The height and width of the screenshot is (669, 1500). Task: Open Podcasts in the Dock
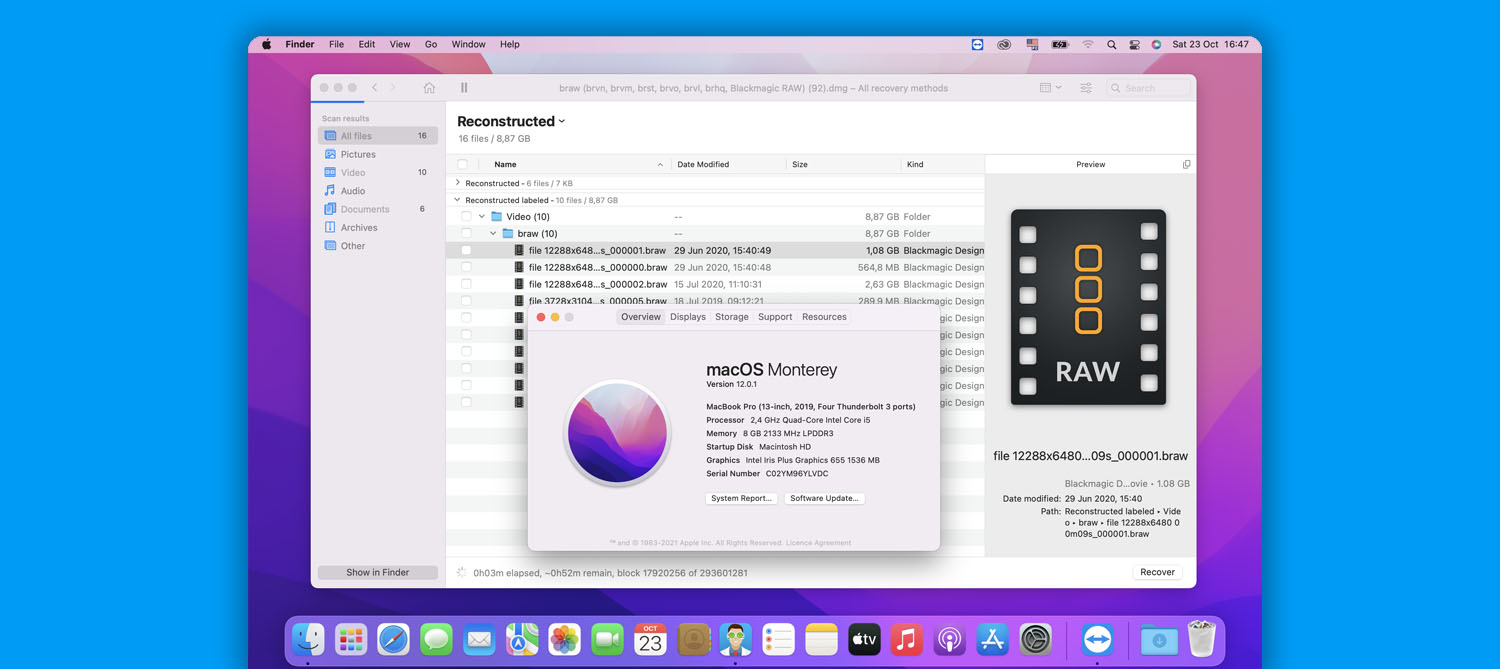point(949,639)
